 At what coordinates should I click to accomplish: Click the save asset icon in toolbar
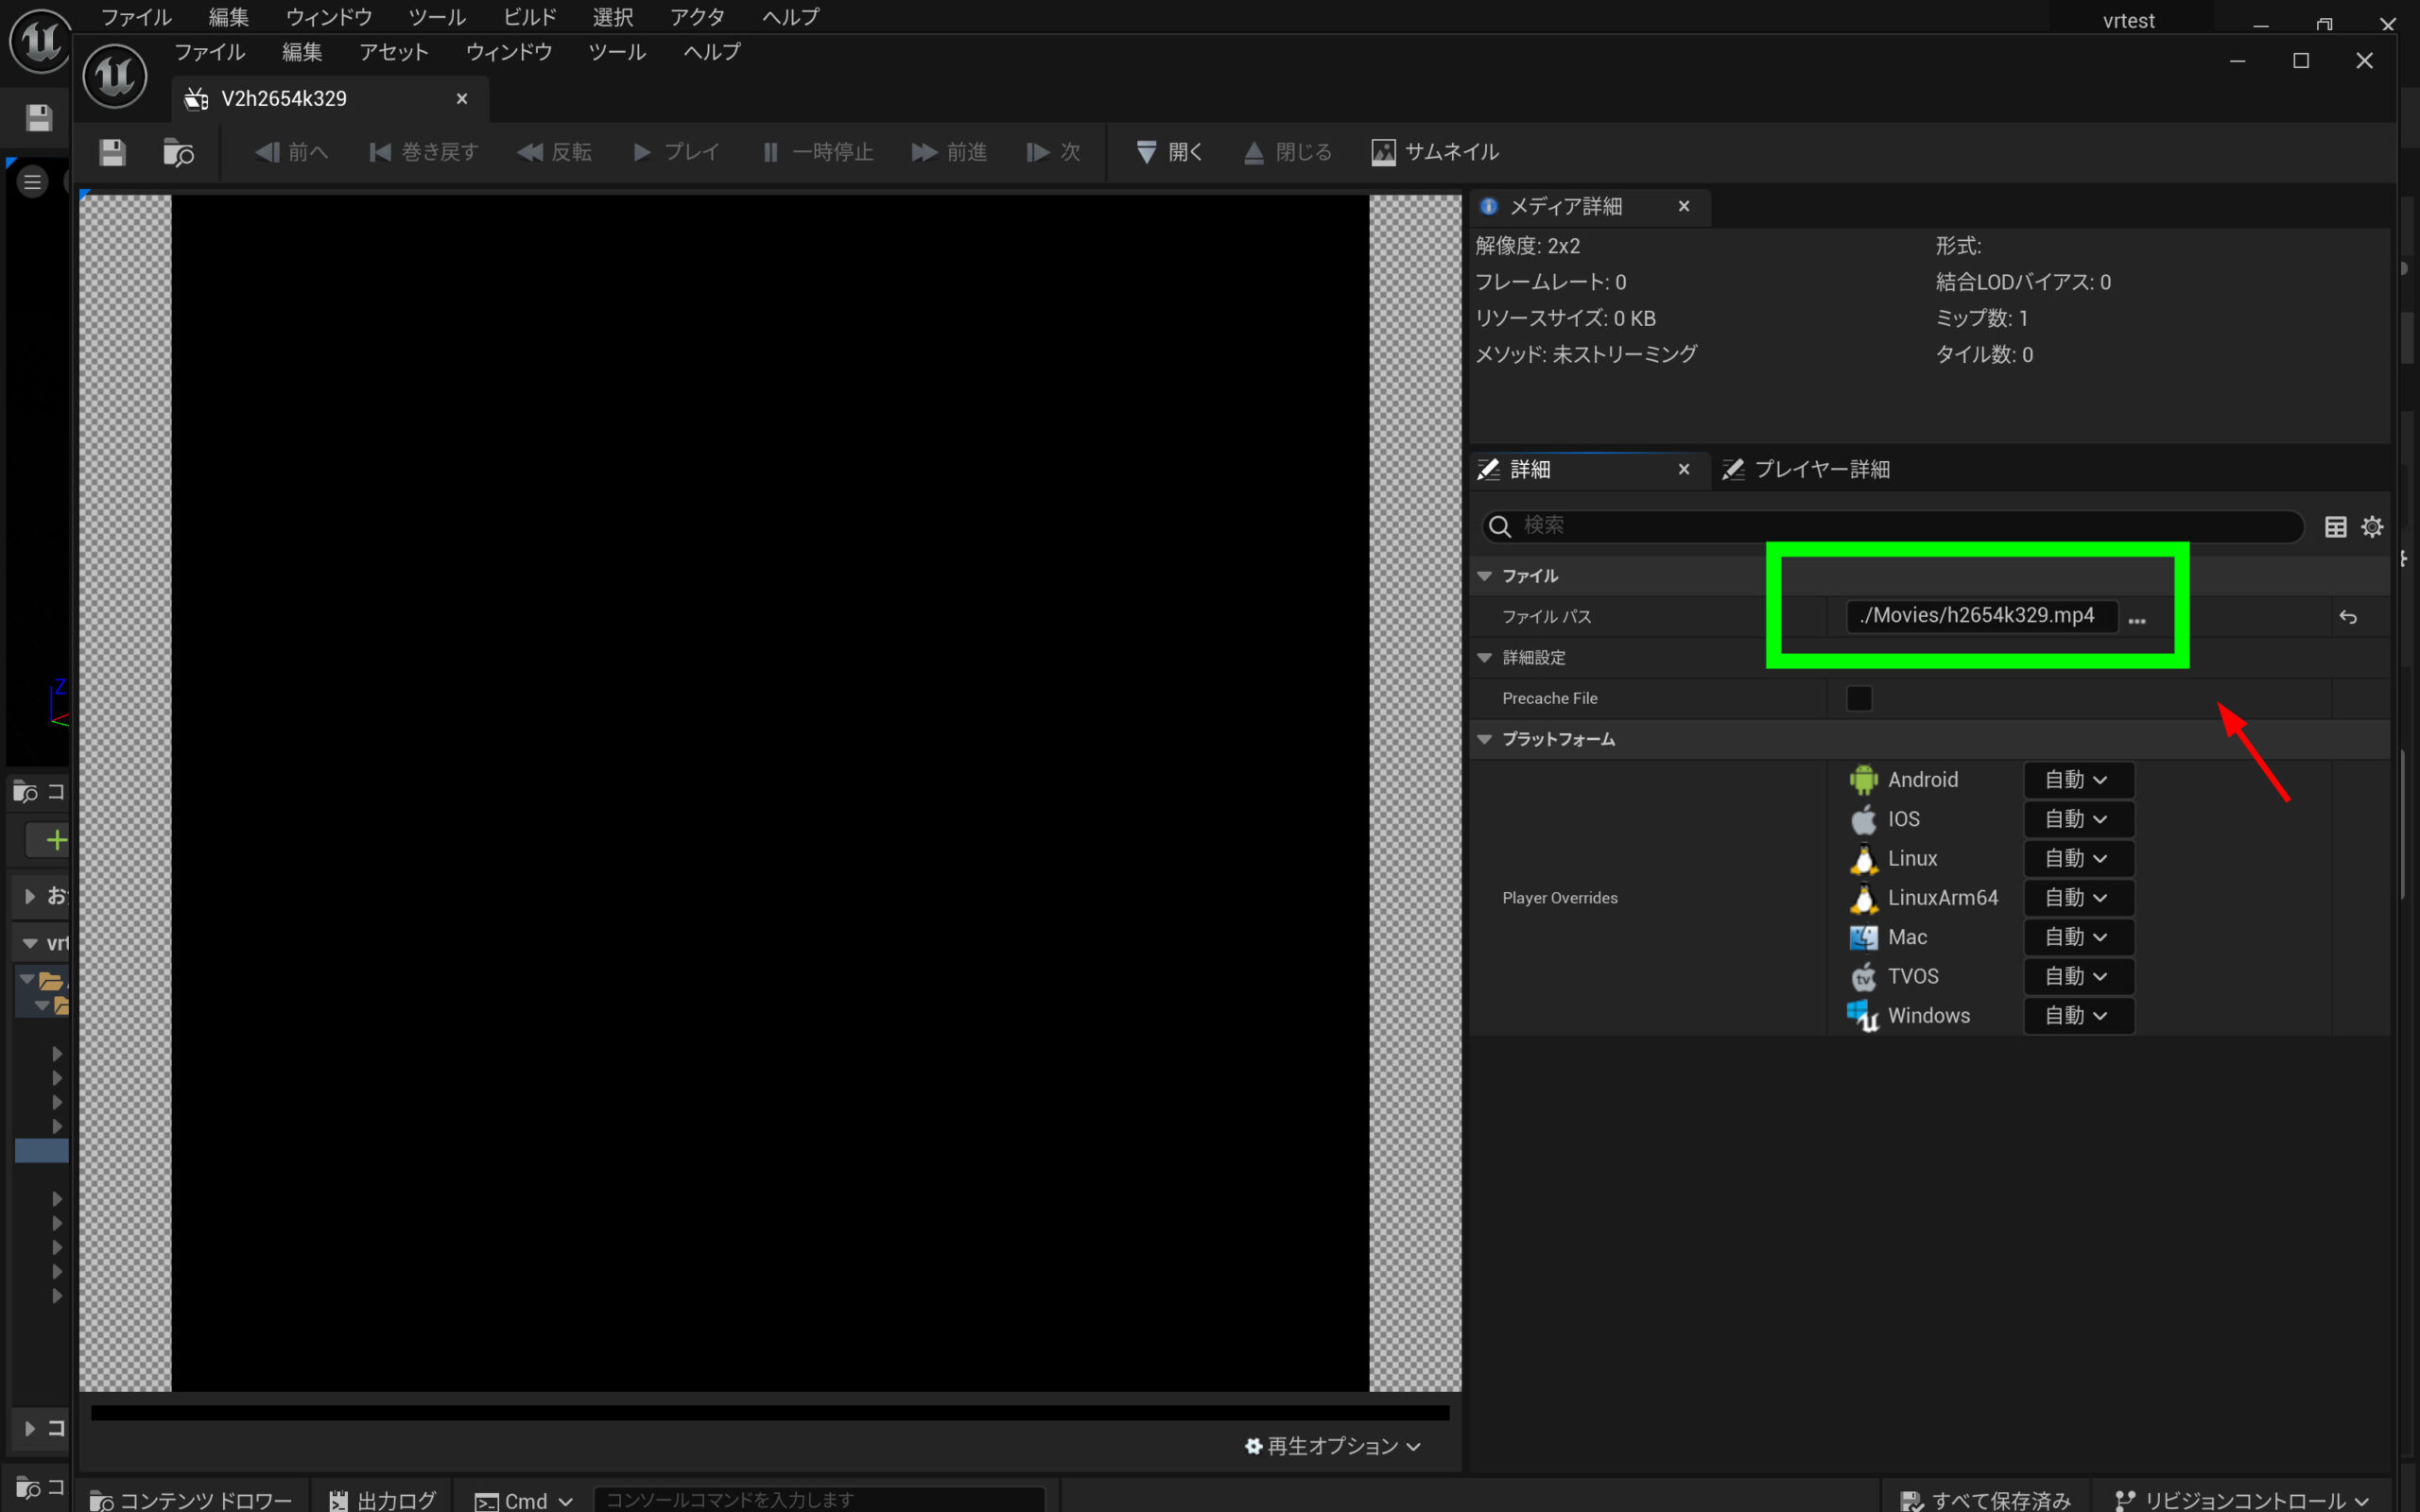point(112,152)
